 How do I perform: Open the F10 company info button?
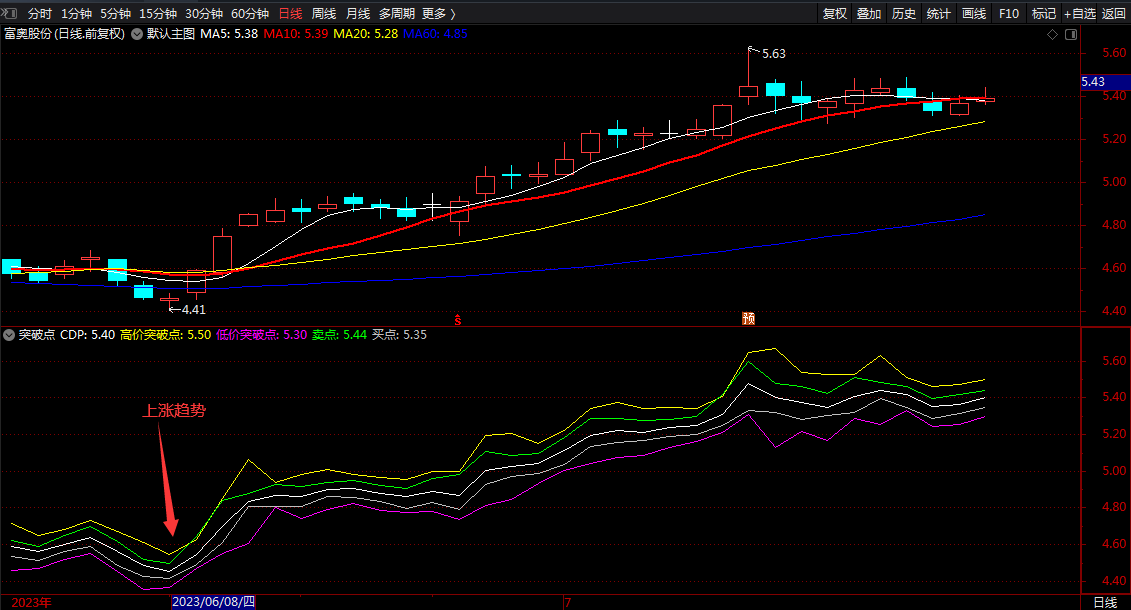tap(1009, 14)
